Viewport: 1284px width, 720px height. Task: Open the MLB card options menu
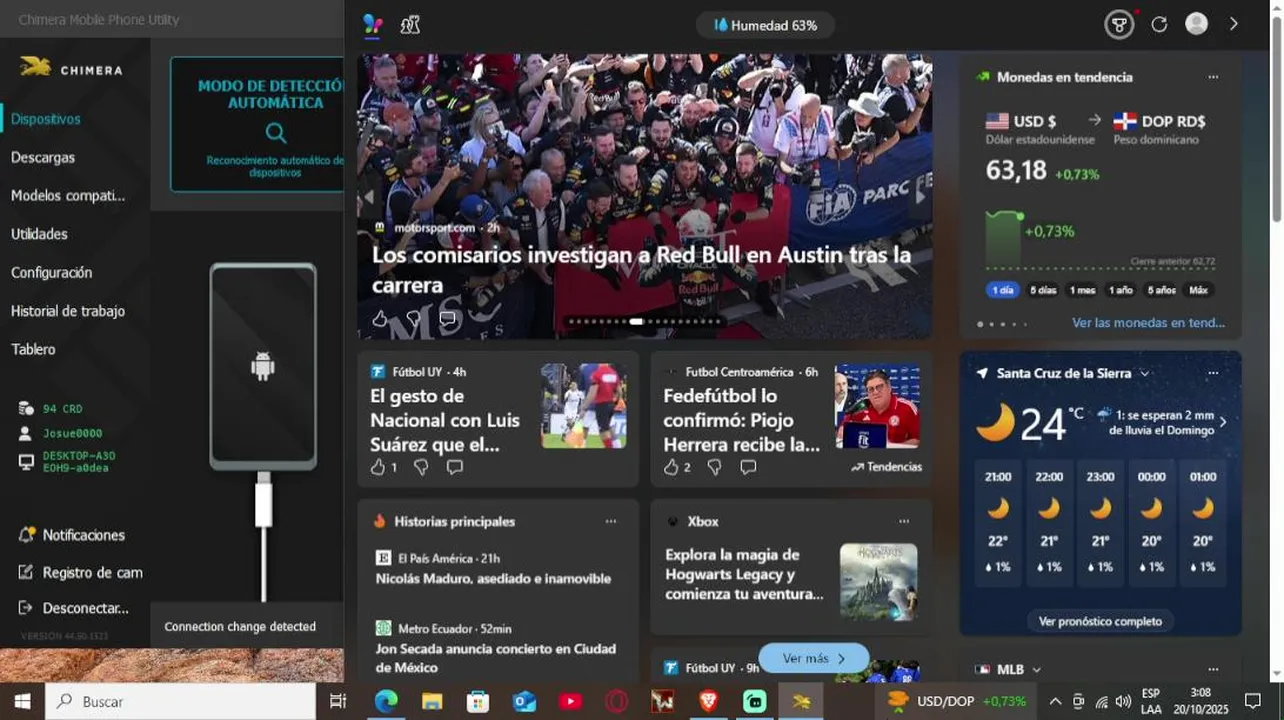click(x=1213, y=669)
